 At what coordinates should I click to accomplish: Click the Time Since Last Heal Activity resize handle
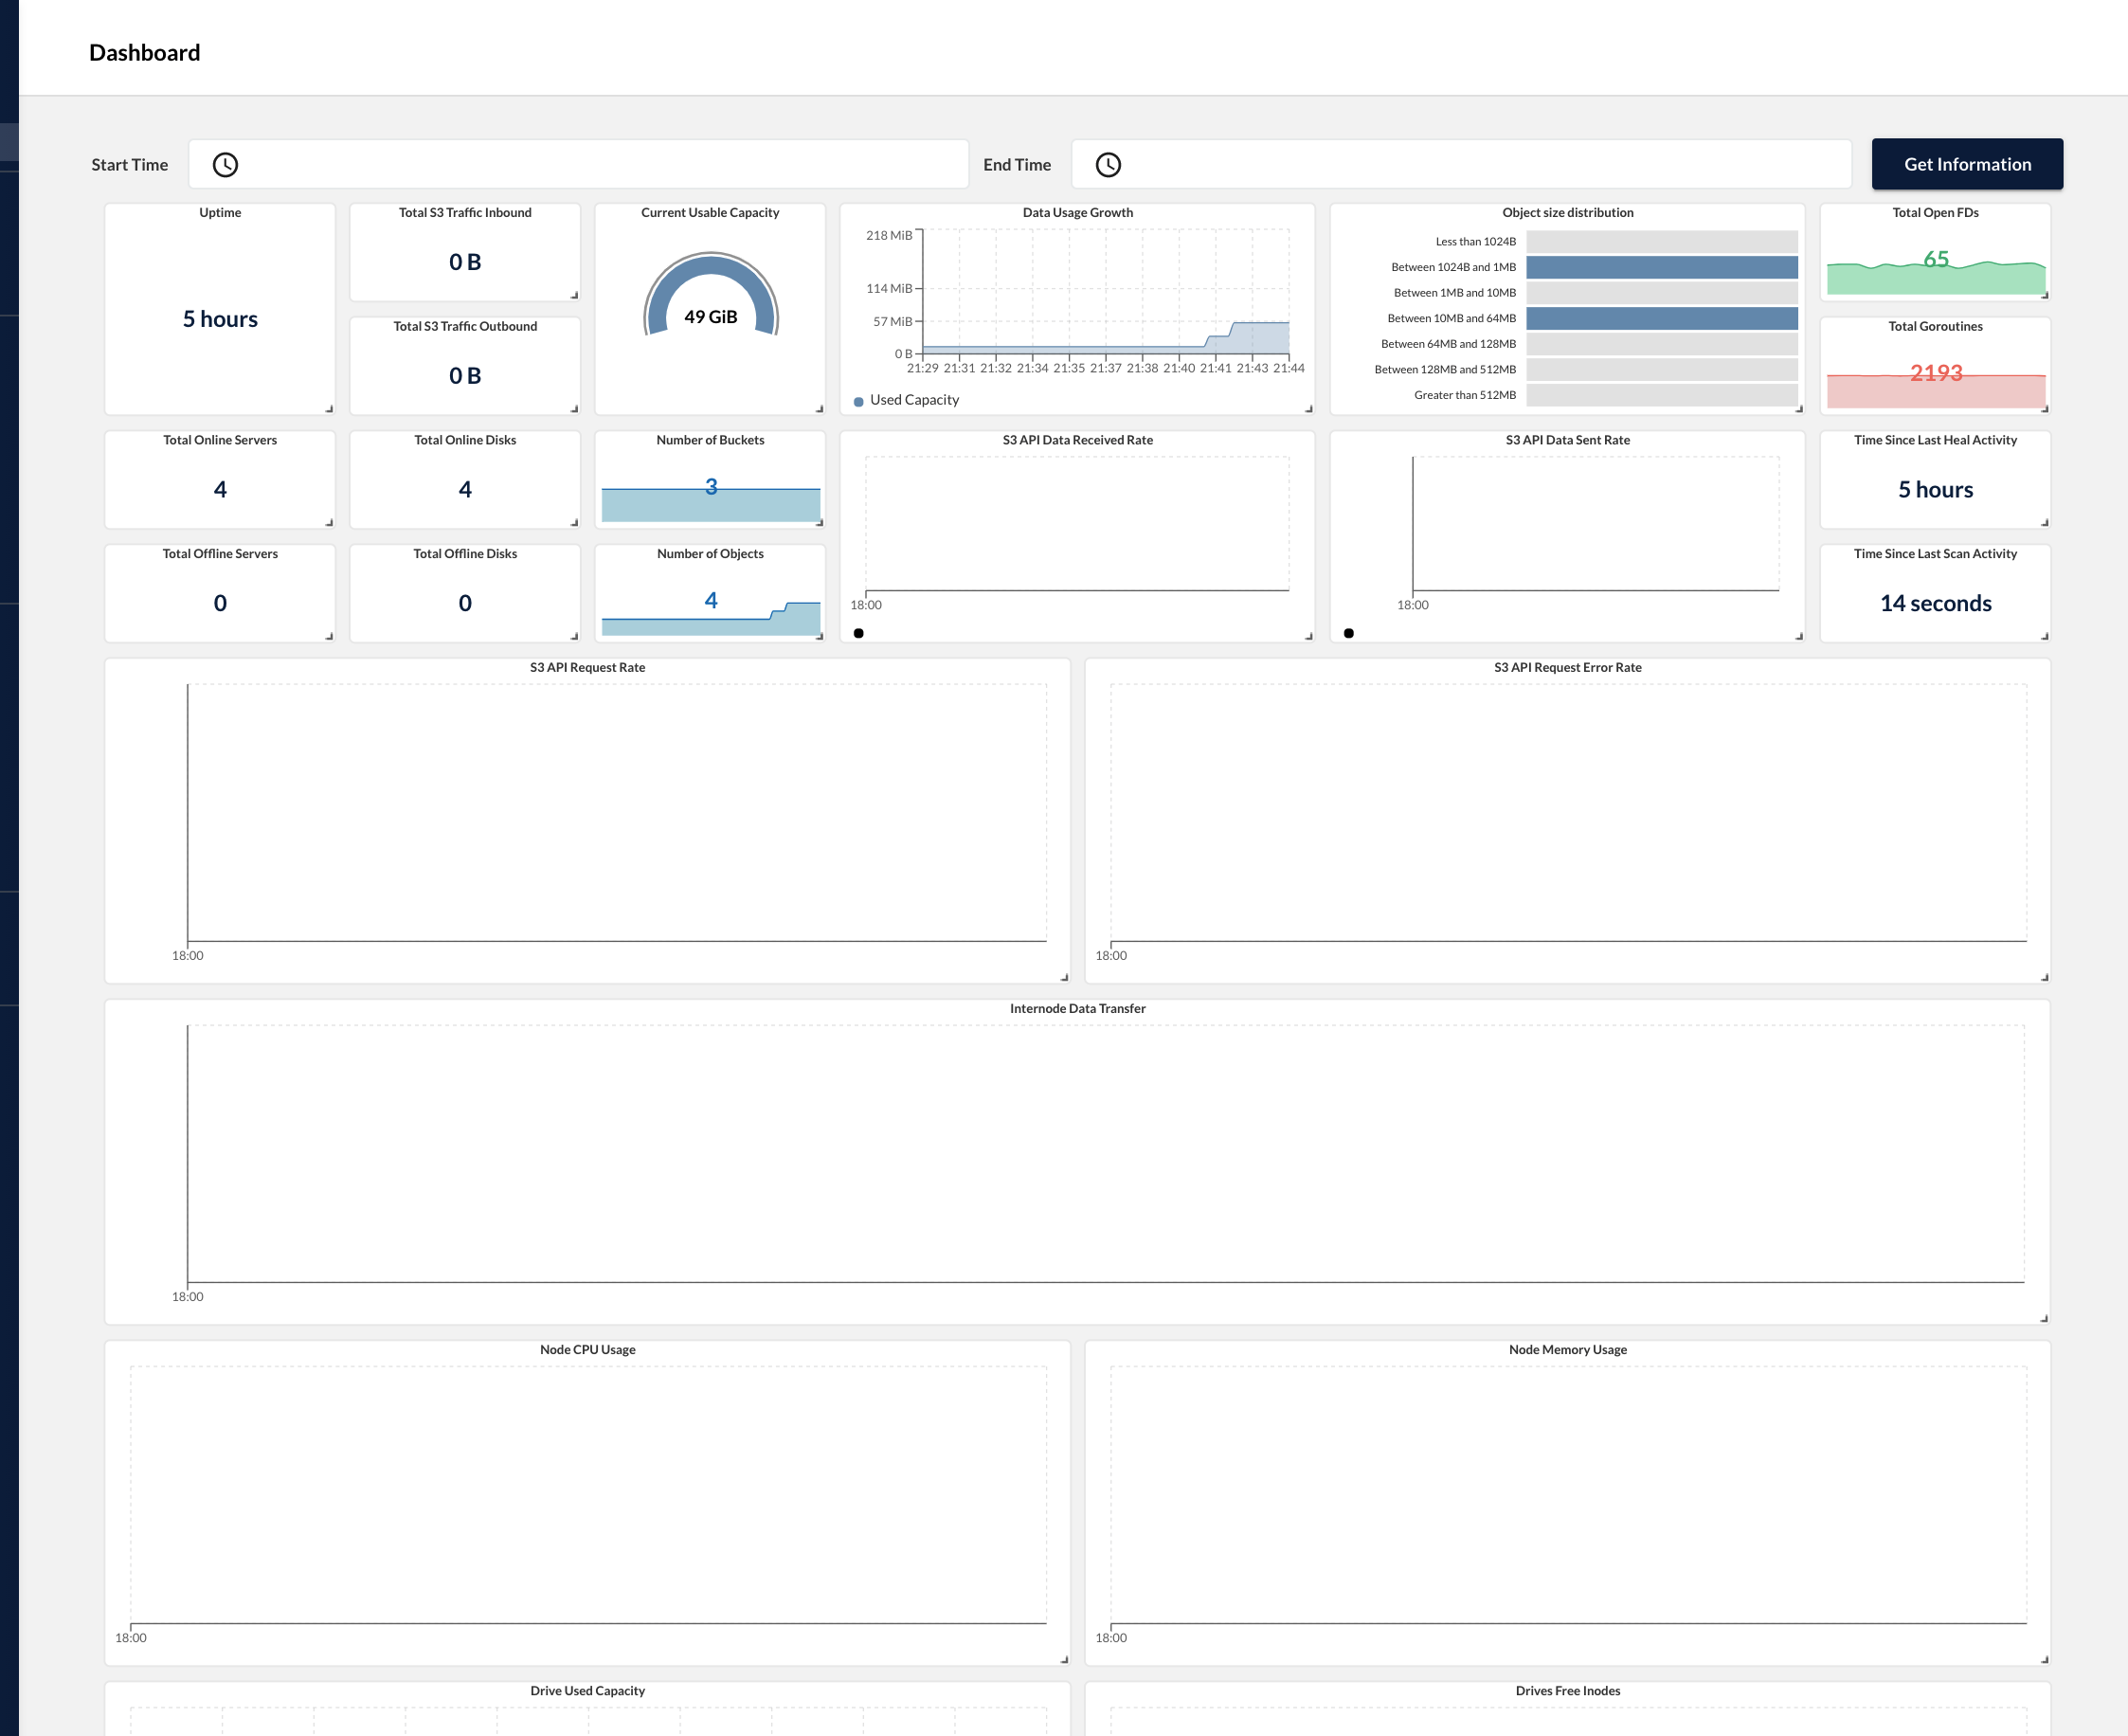coord(2044,523)
